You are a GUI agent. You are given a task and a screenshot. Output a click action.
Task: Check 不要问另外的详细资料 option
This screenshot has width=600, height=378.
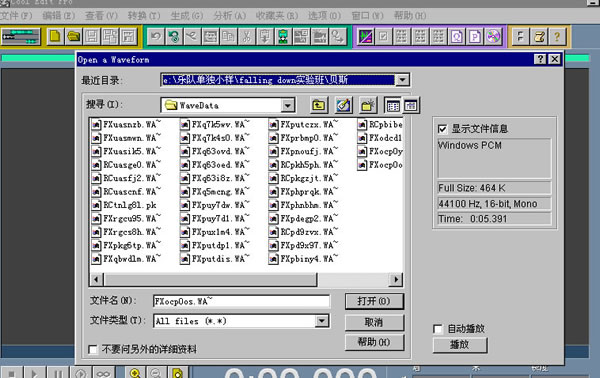(x=93, y=349)
